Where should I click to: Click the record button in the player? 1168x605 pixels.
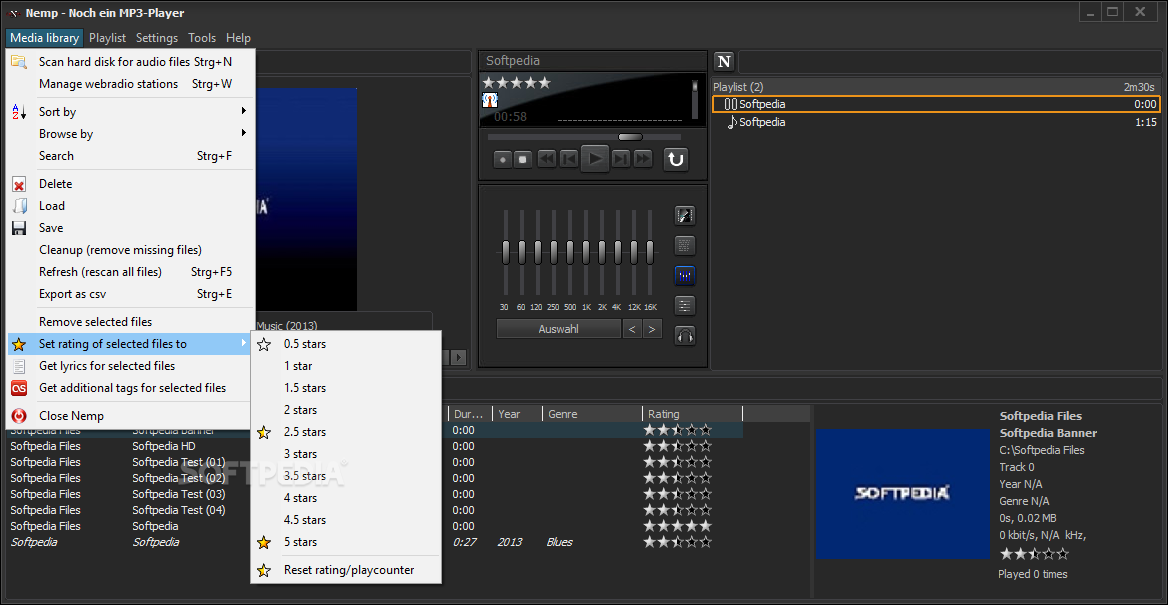(503, 159)
